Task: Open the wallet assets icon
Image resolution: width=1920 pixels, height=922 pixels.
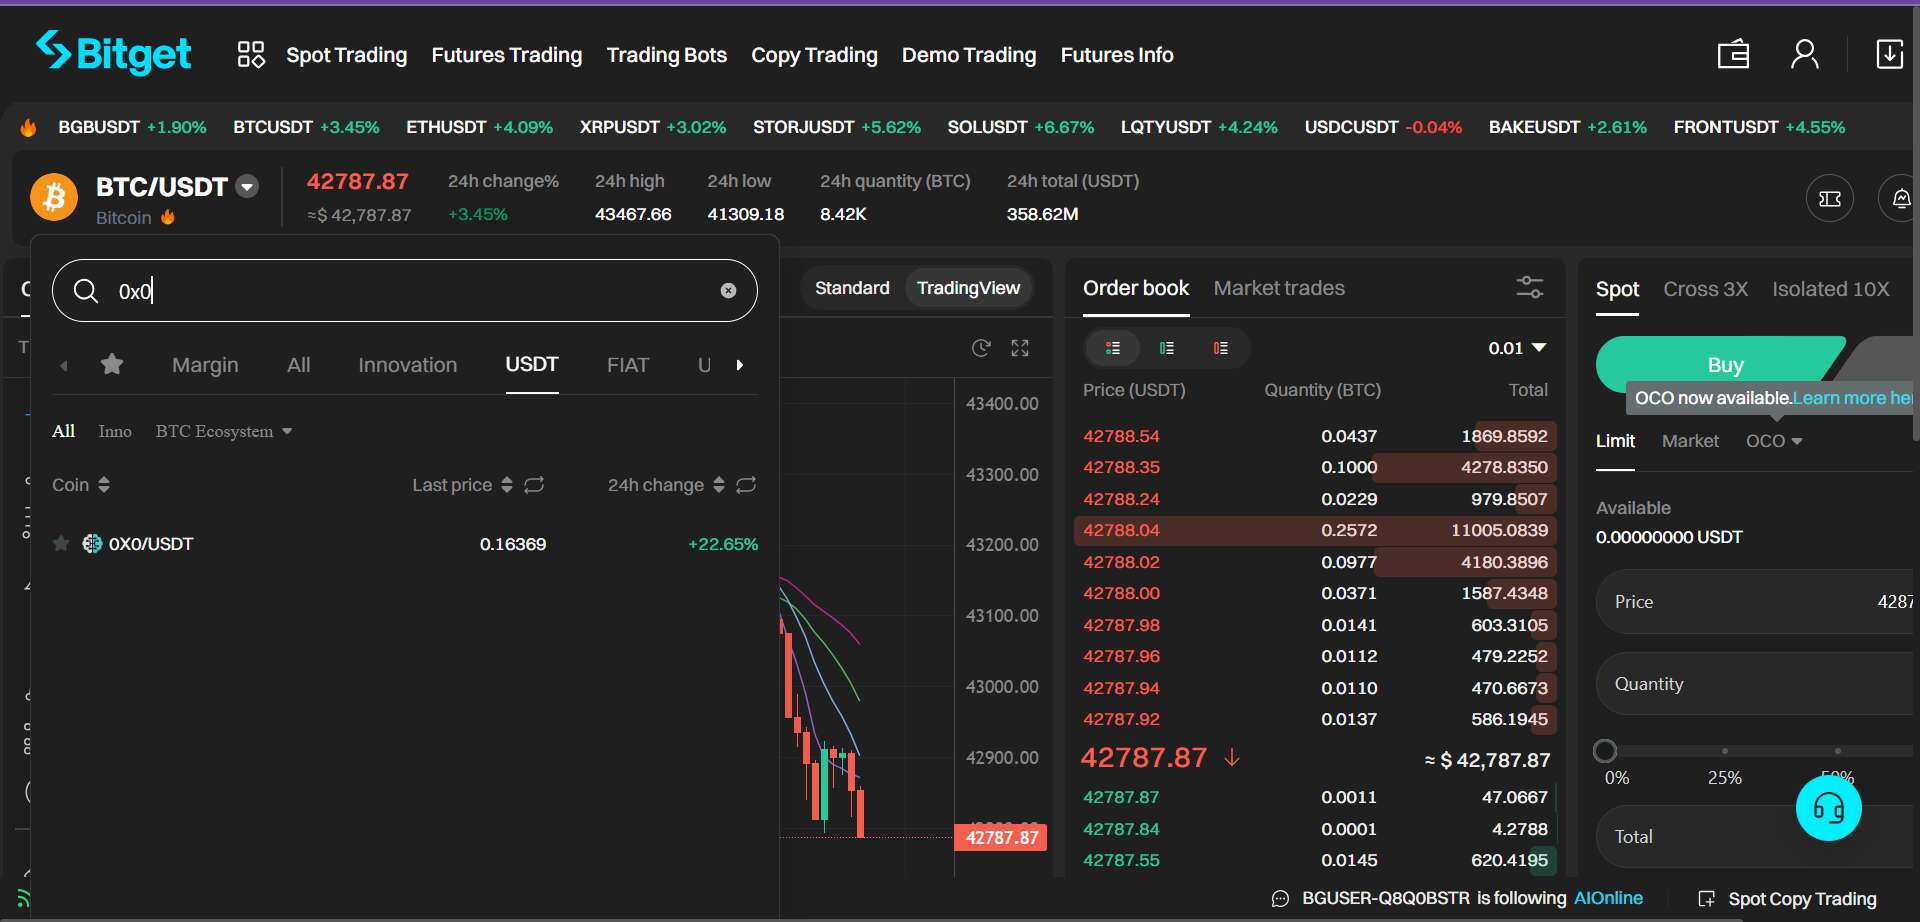Action: (1733, 54)
